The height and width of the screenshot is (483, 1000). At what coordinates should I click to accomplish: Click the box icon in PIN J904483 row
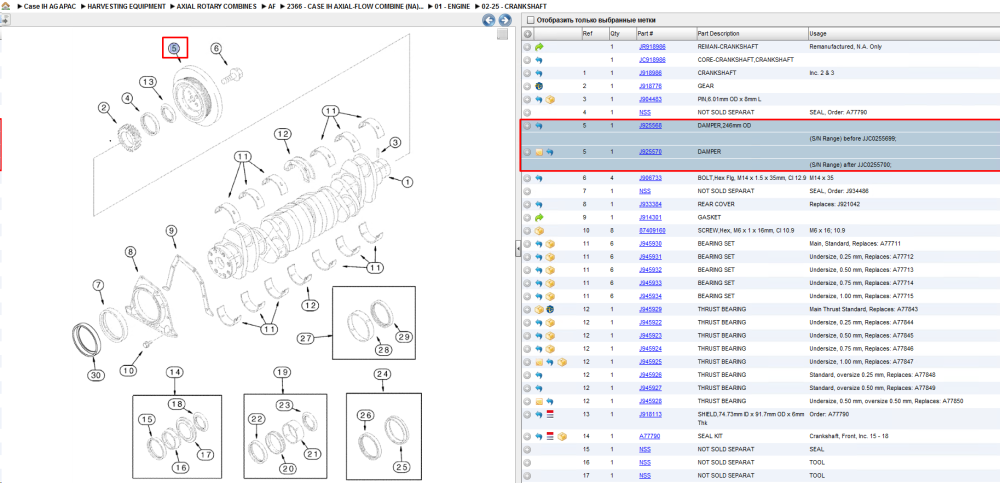coord(550,100)
